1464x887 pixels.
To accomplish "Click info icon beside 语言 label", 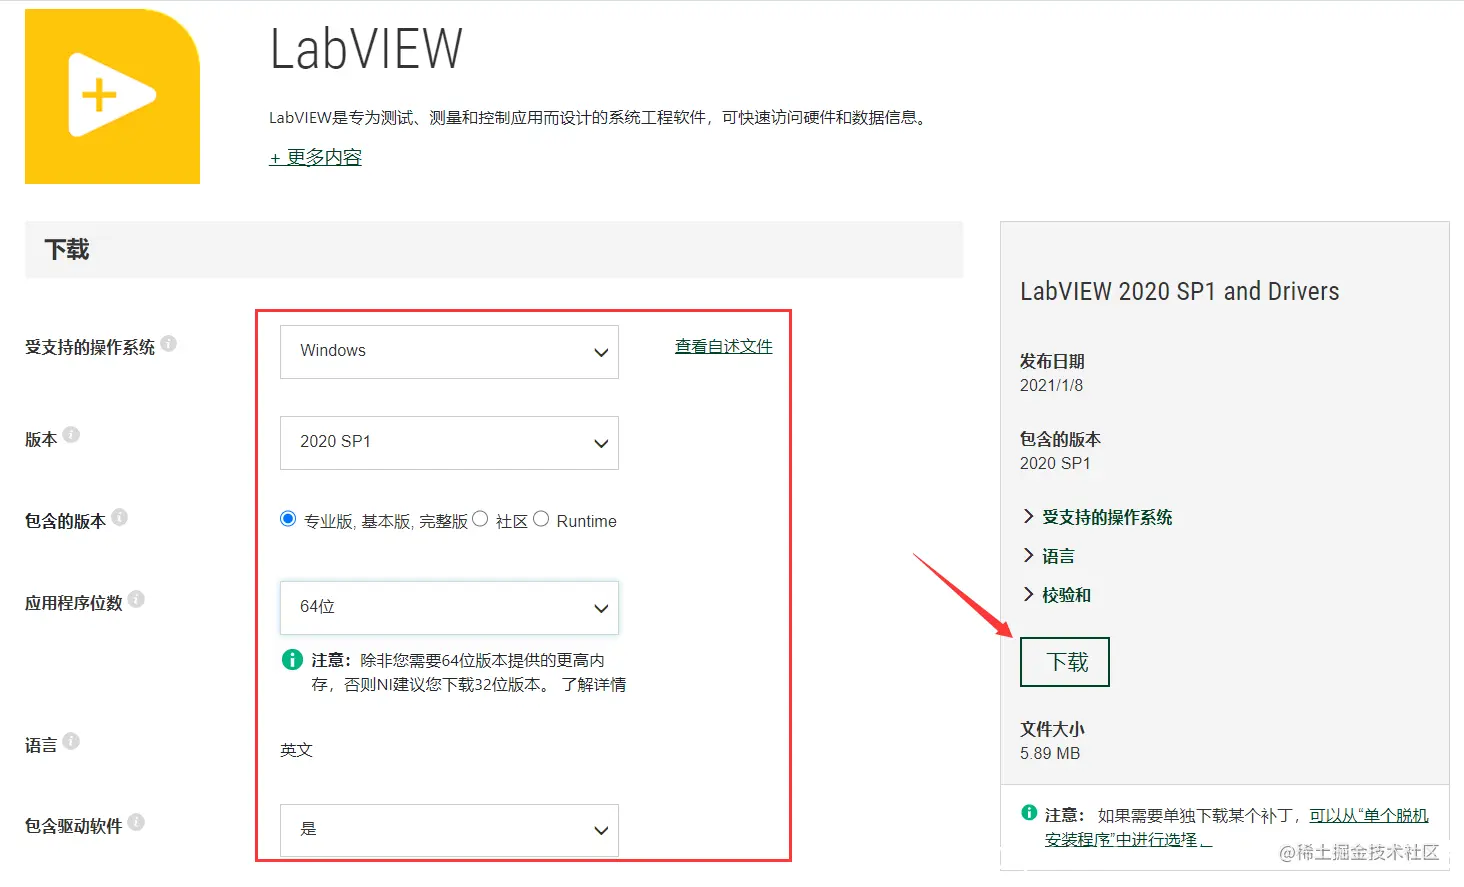I will tap(71, 741).
